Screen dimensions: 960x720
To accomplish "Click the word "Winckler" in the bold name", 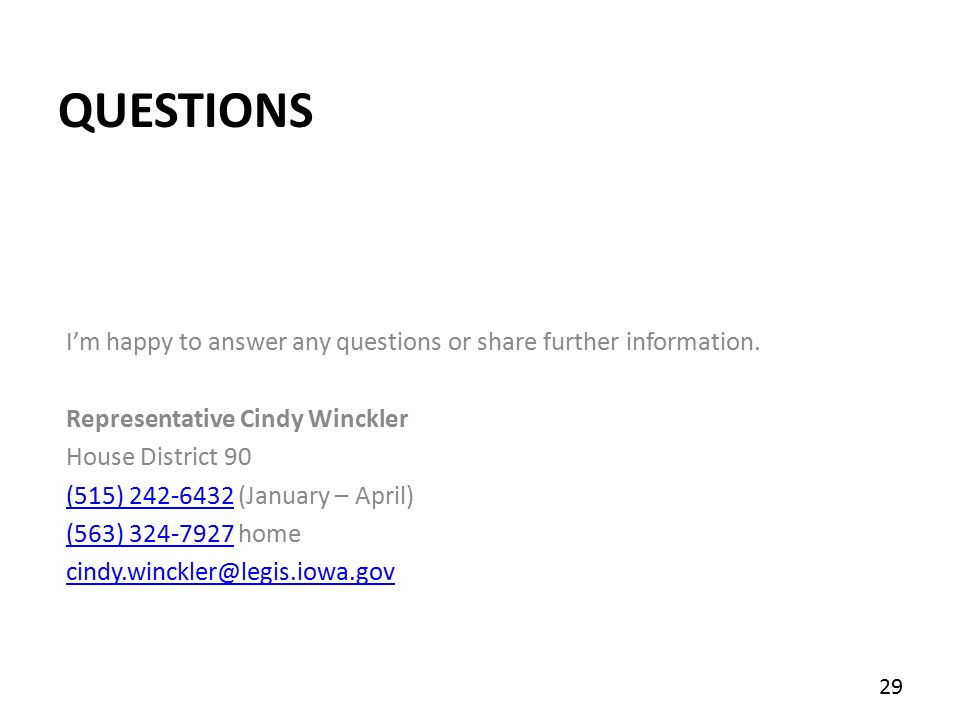I will [x=358, y=419].
